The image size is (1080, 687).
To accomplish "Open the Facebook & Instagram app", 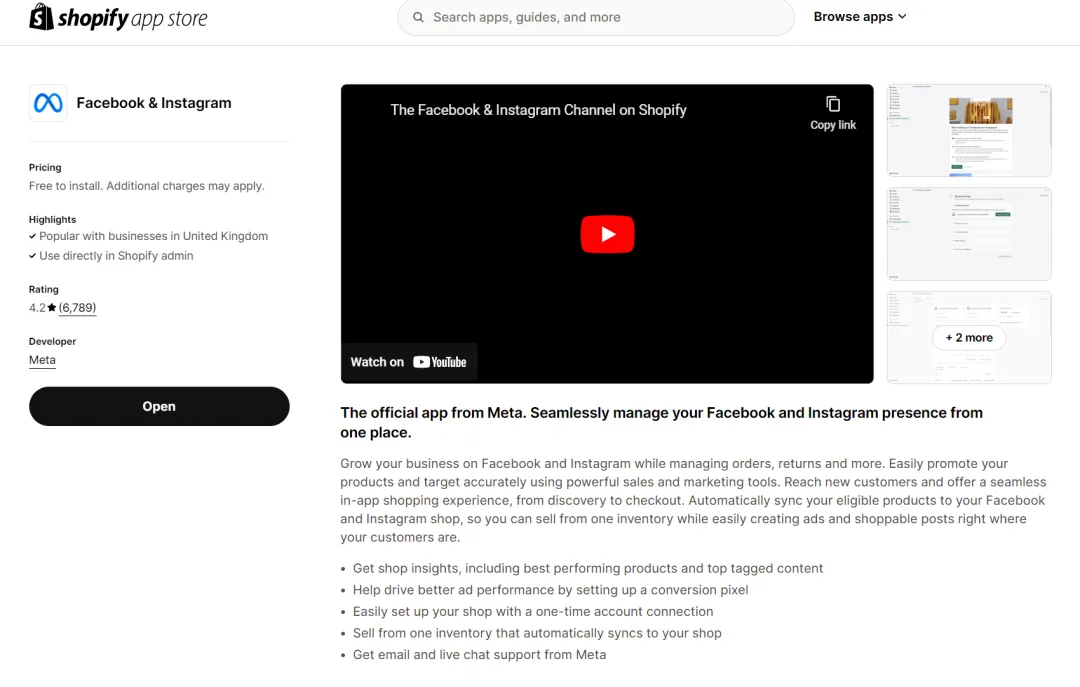I will tap(159, 407).
